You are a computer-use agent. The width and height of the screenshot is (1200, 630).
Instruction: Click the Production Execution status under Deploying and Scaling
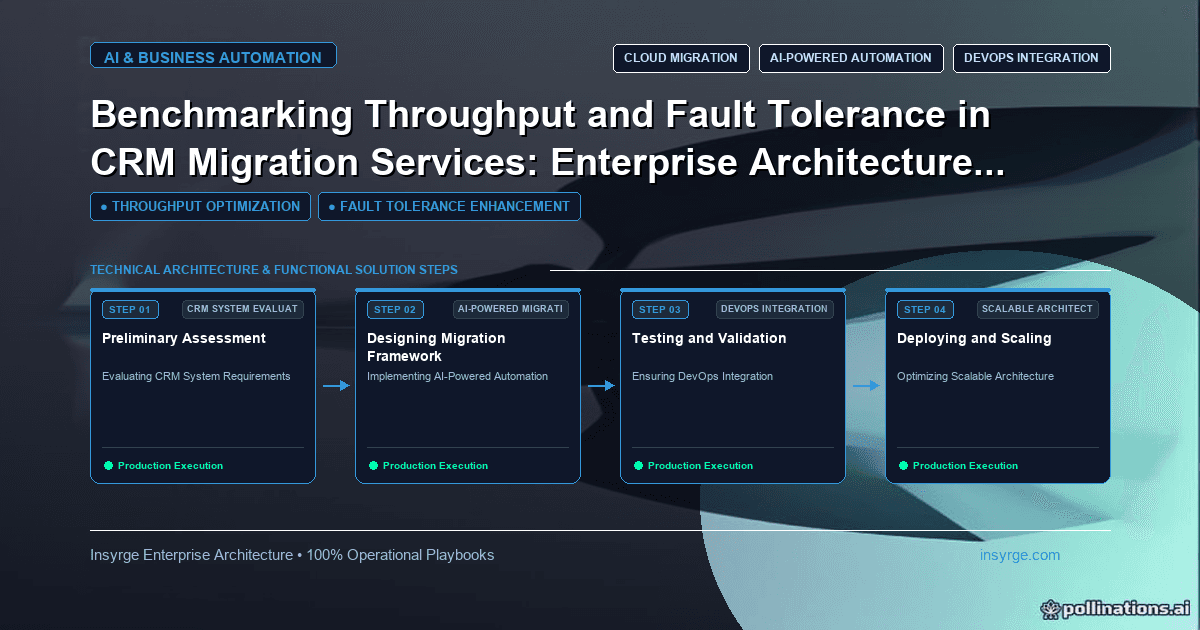(x=958, y=466)
